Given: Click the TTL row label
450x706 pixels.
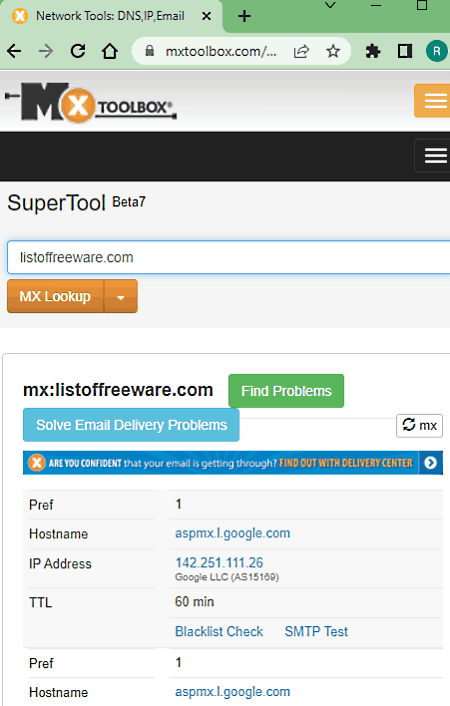Looking at the screenshot, I should coord(41,602).
